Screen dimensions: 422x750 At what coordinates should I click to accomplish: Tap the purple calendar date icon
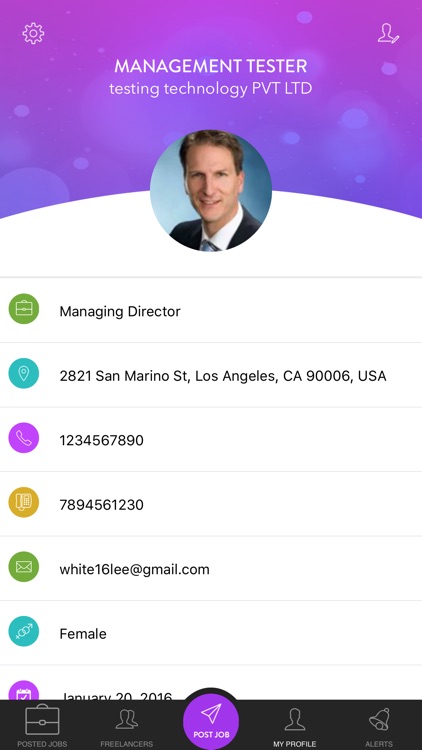point(23,690)
